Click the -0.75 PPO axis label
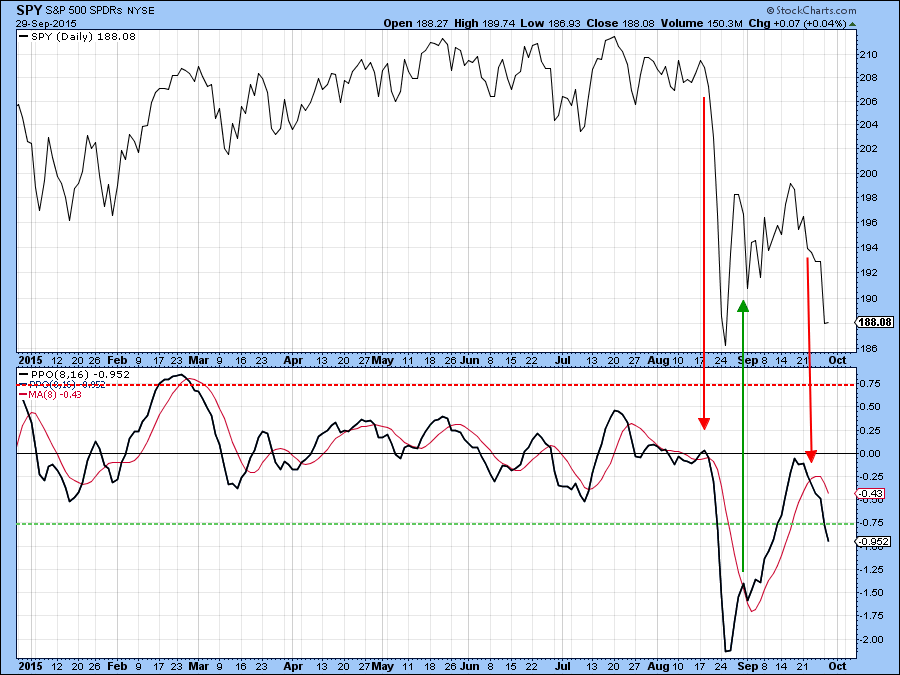This screenshot has height=675, width=900. (870, 523)
